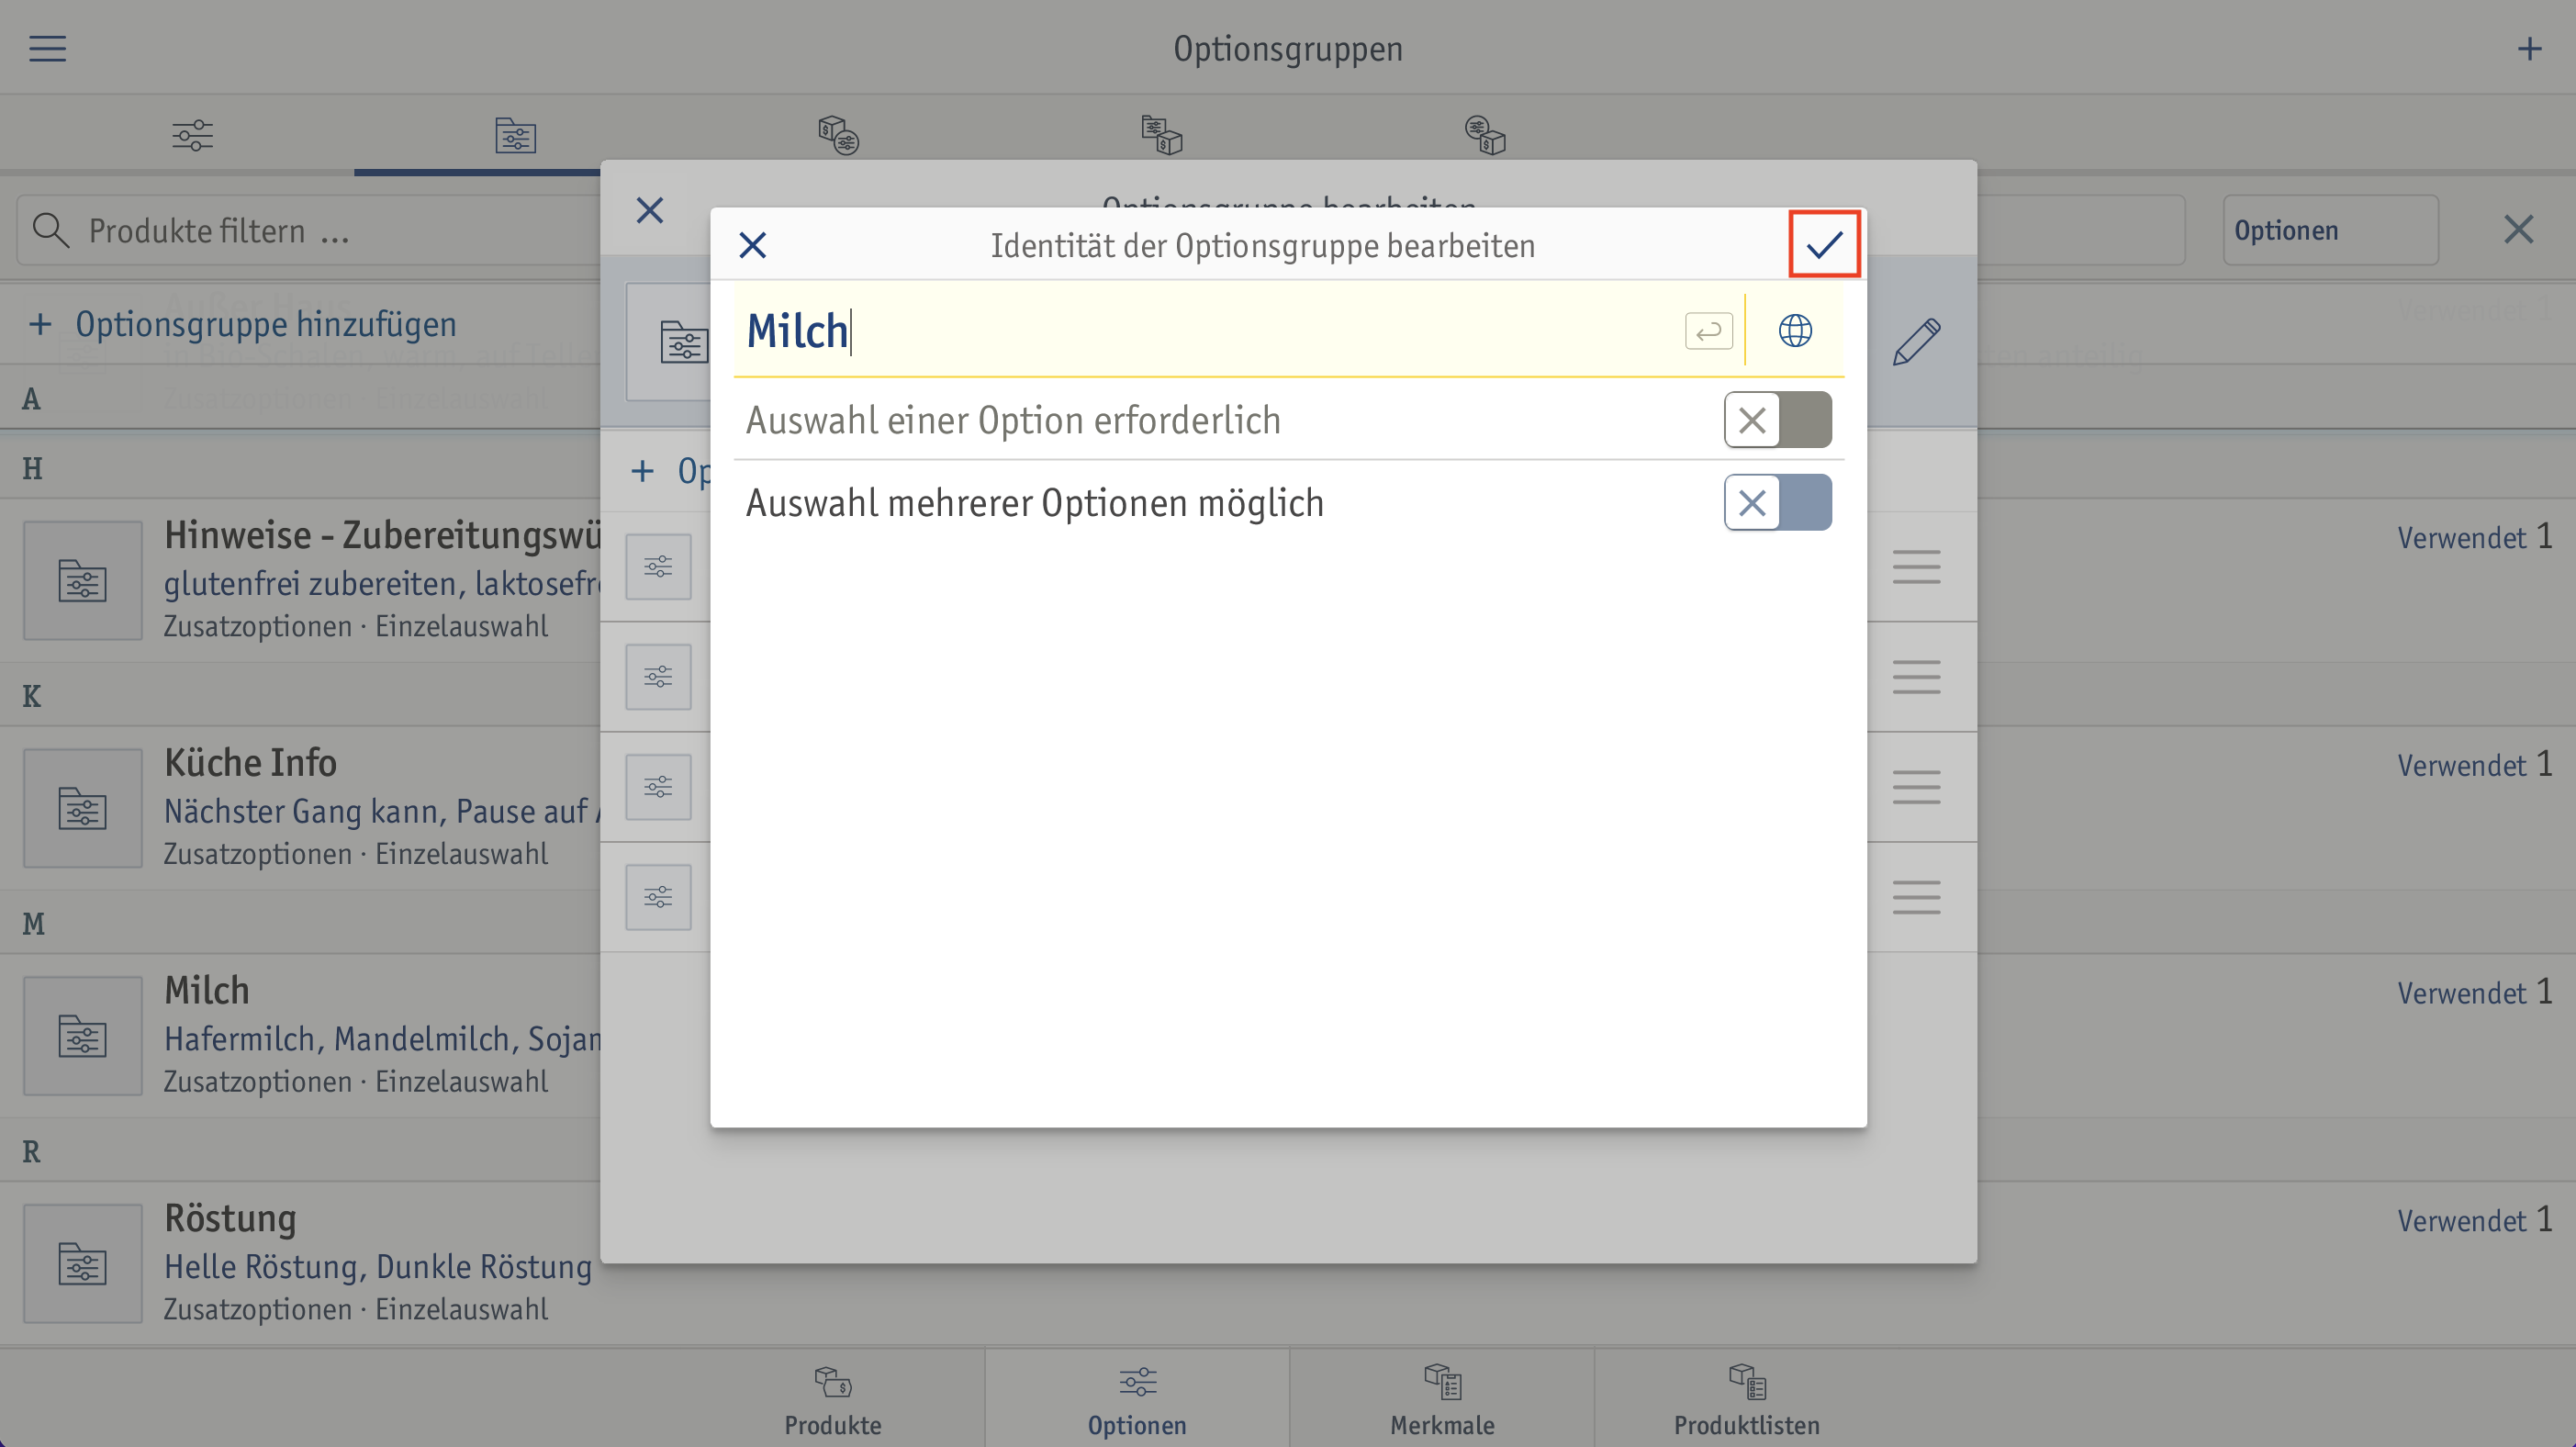Go to Merkmale bottom tab
2576x1447 pixels.
(1442, 1400)
